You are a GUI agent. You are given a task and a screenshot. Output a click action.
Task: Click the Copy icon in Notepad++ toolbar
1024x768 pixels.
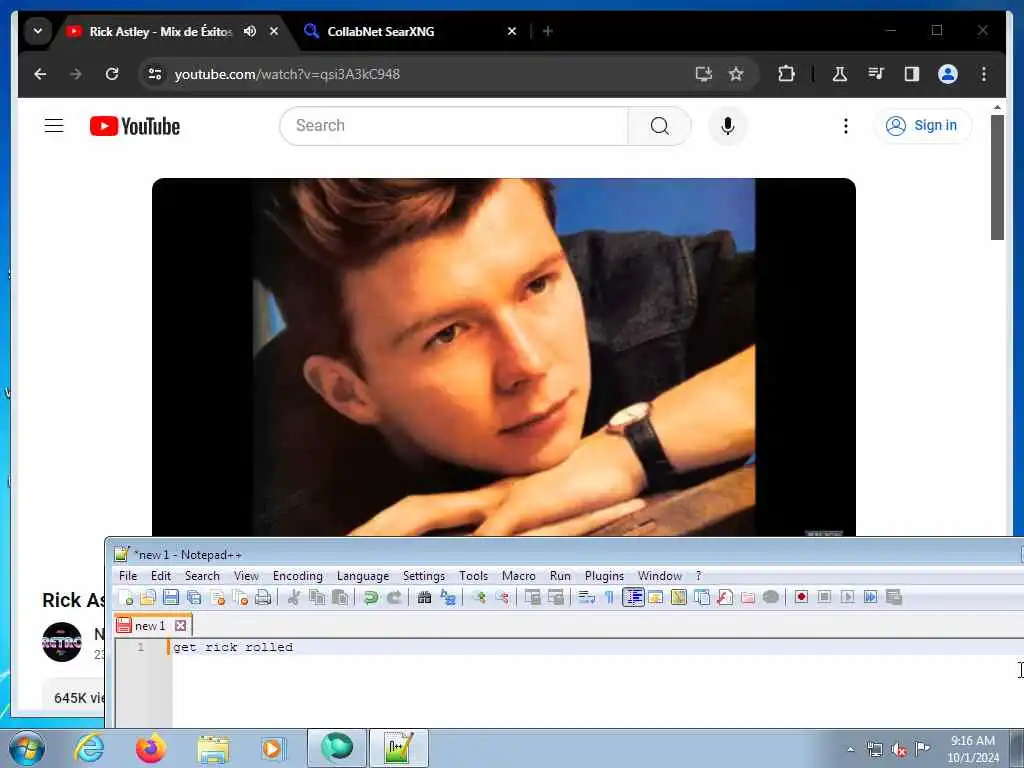[x=317, y=597]
